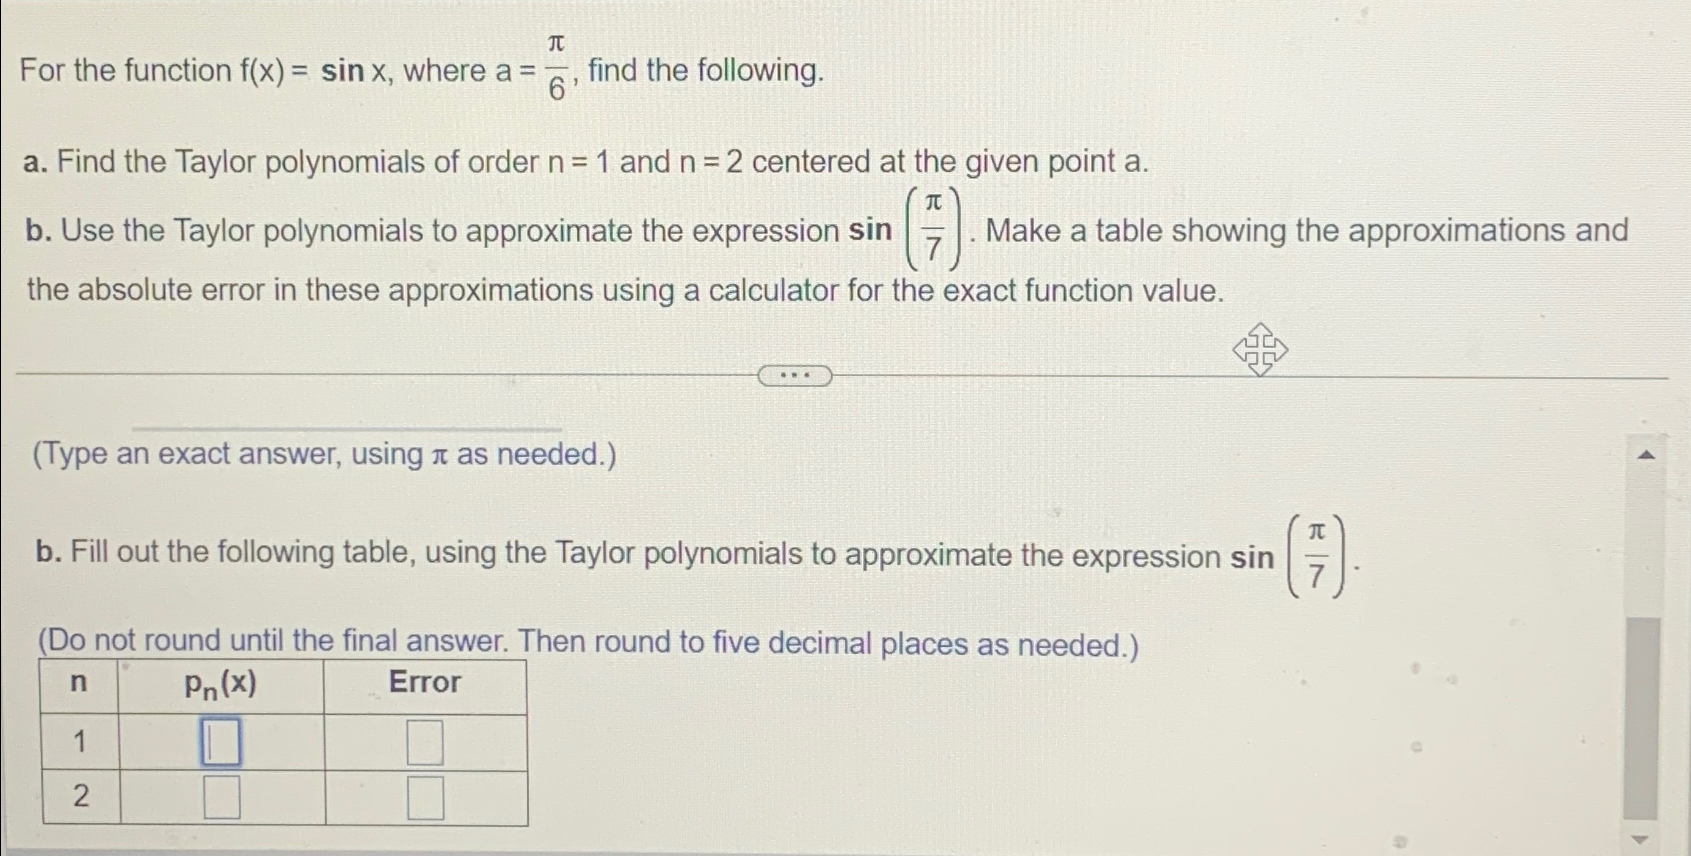Select the Error answer box for n=1
The image size is (1691, 856).
425,742
